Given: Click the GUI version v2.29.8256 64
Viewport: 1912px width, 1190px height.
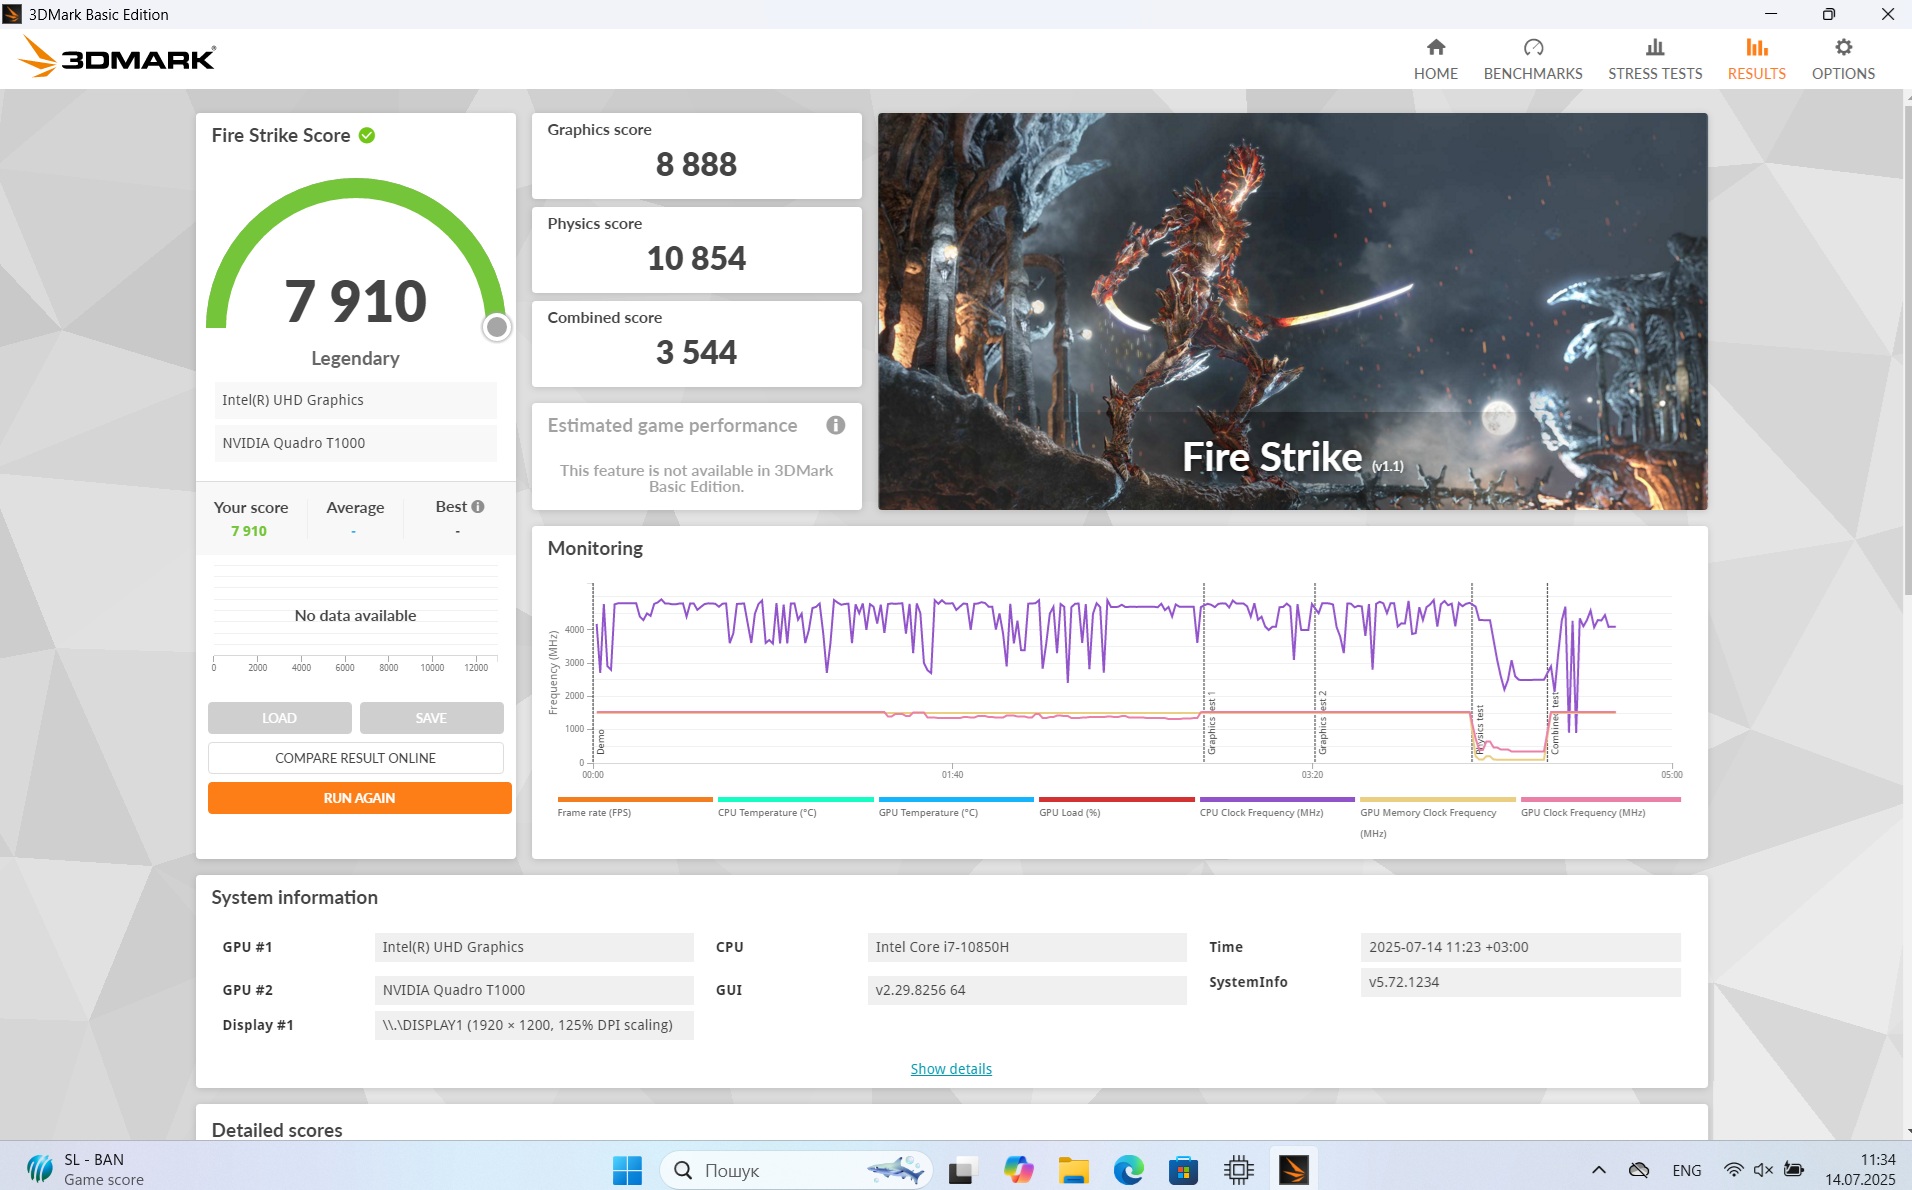Looking at the screenshot, I should (1027, 990).
